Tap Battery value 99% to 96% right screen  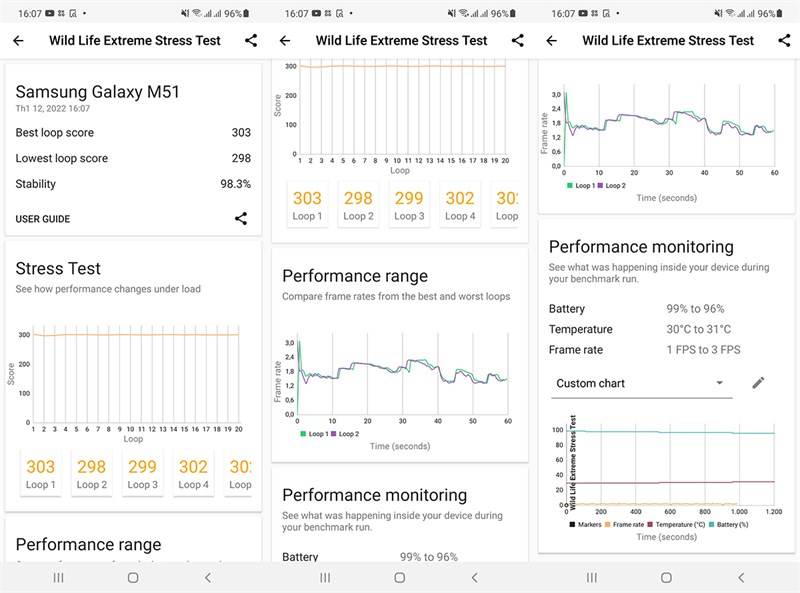tap(695, 309)
